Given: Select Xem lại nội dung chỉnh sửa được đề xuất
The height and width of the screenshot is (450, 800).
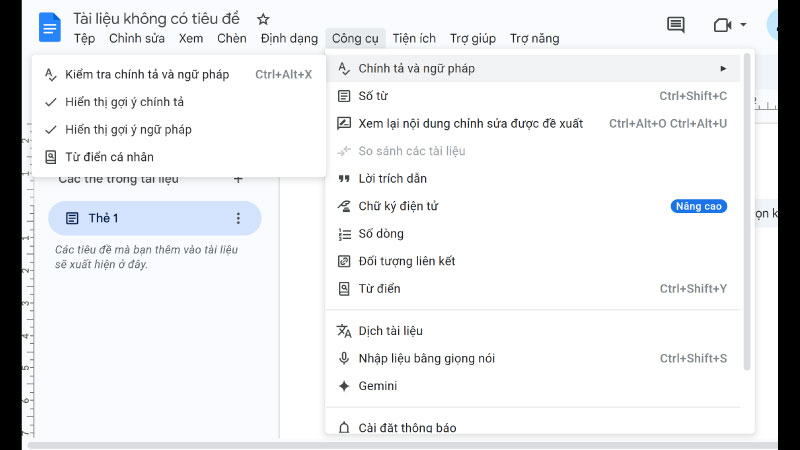Looking at the screenshot, I should pos(533,123).
